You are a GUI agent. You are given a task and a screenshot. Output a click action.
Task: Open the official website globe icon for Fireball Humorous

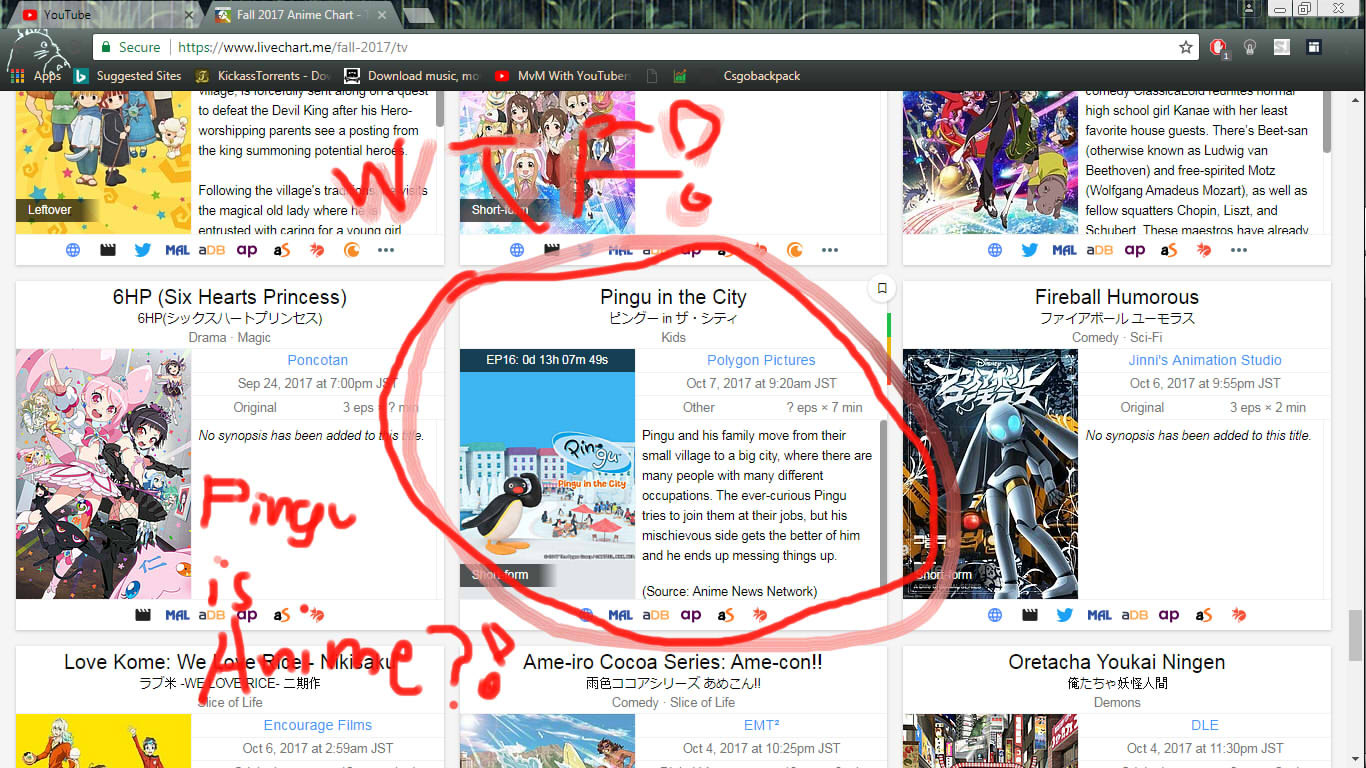click(995, 615)
